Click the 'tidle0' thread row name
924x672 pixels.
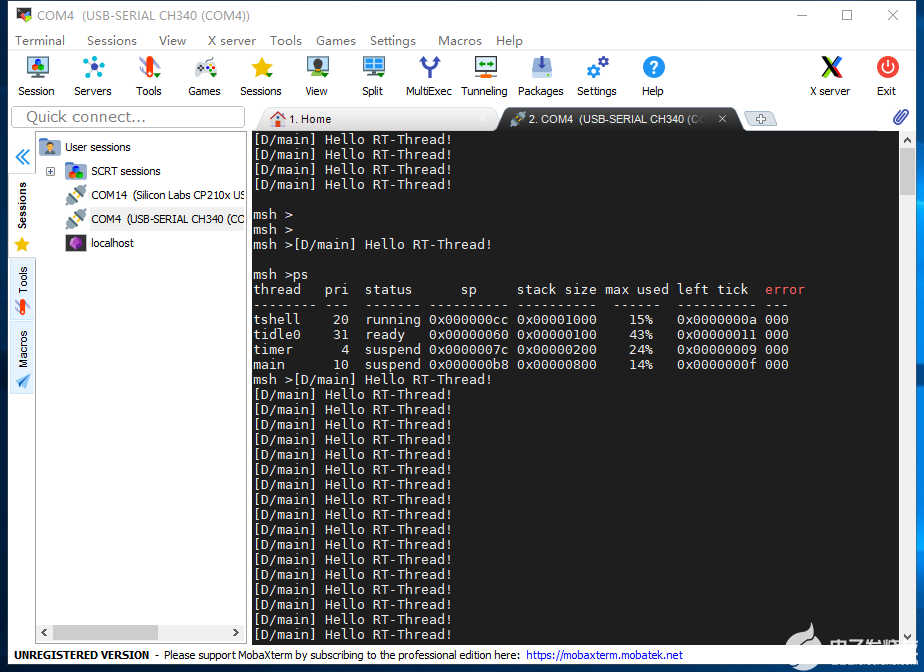tap(277, 334)
